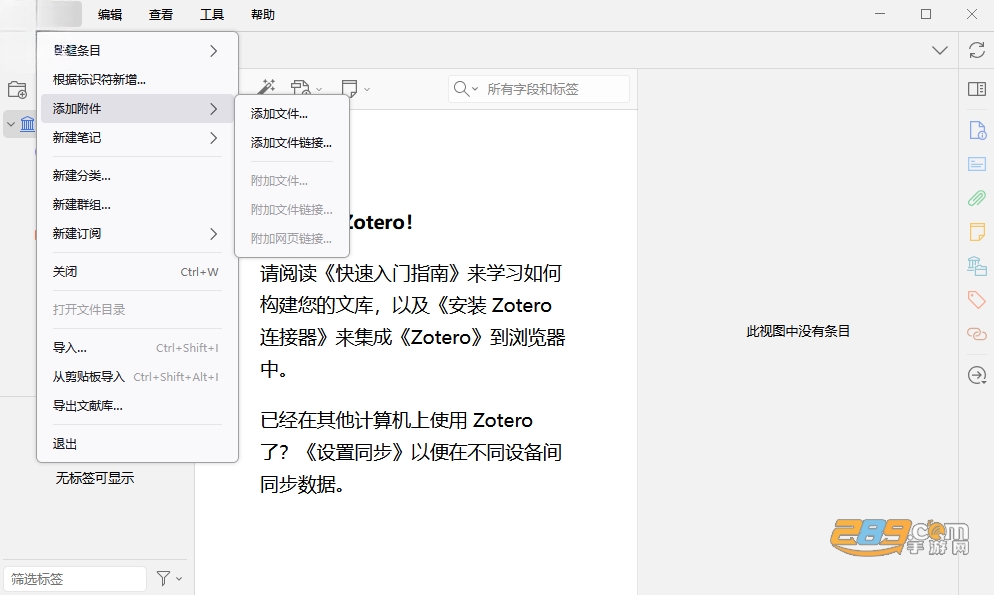Choose 添加文件... in the submenu
Image resolution: width=994 pixels, height=595 pixels.
click(292, 114)
